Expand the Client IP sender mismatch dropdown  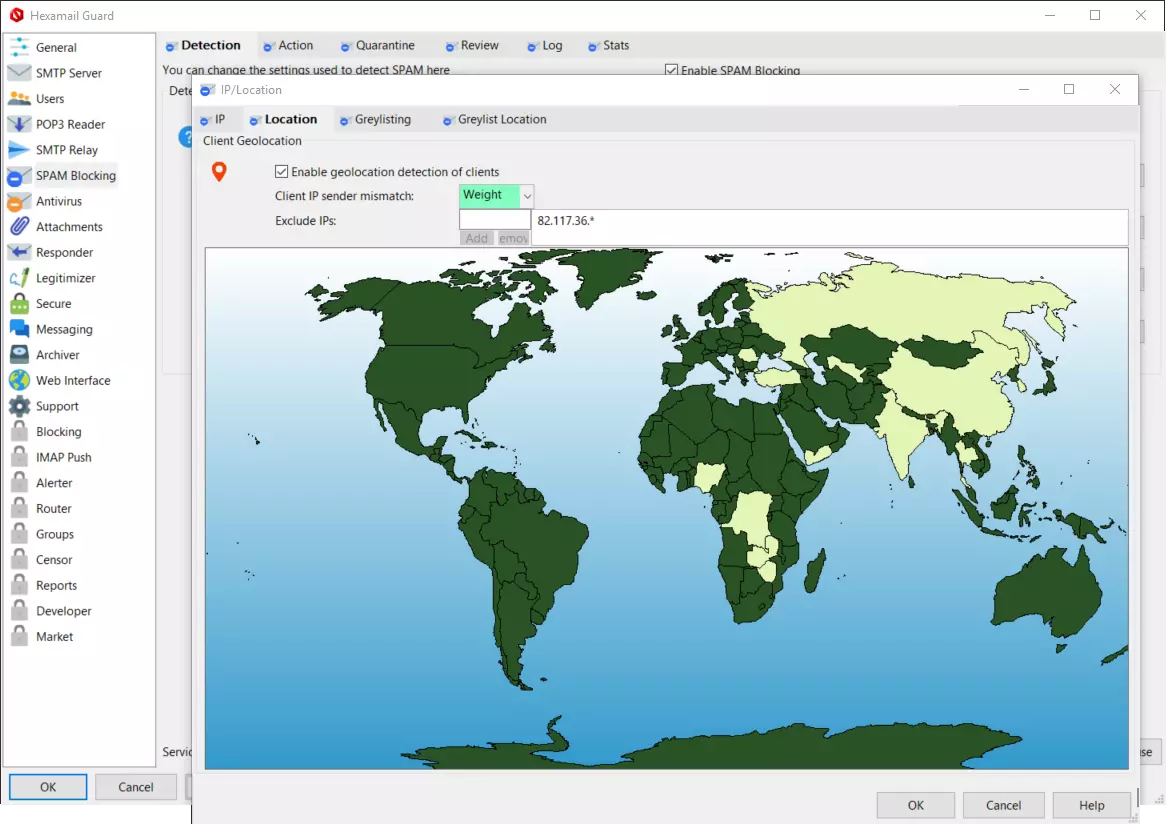pyautogui.click(x=527, y=196)
